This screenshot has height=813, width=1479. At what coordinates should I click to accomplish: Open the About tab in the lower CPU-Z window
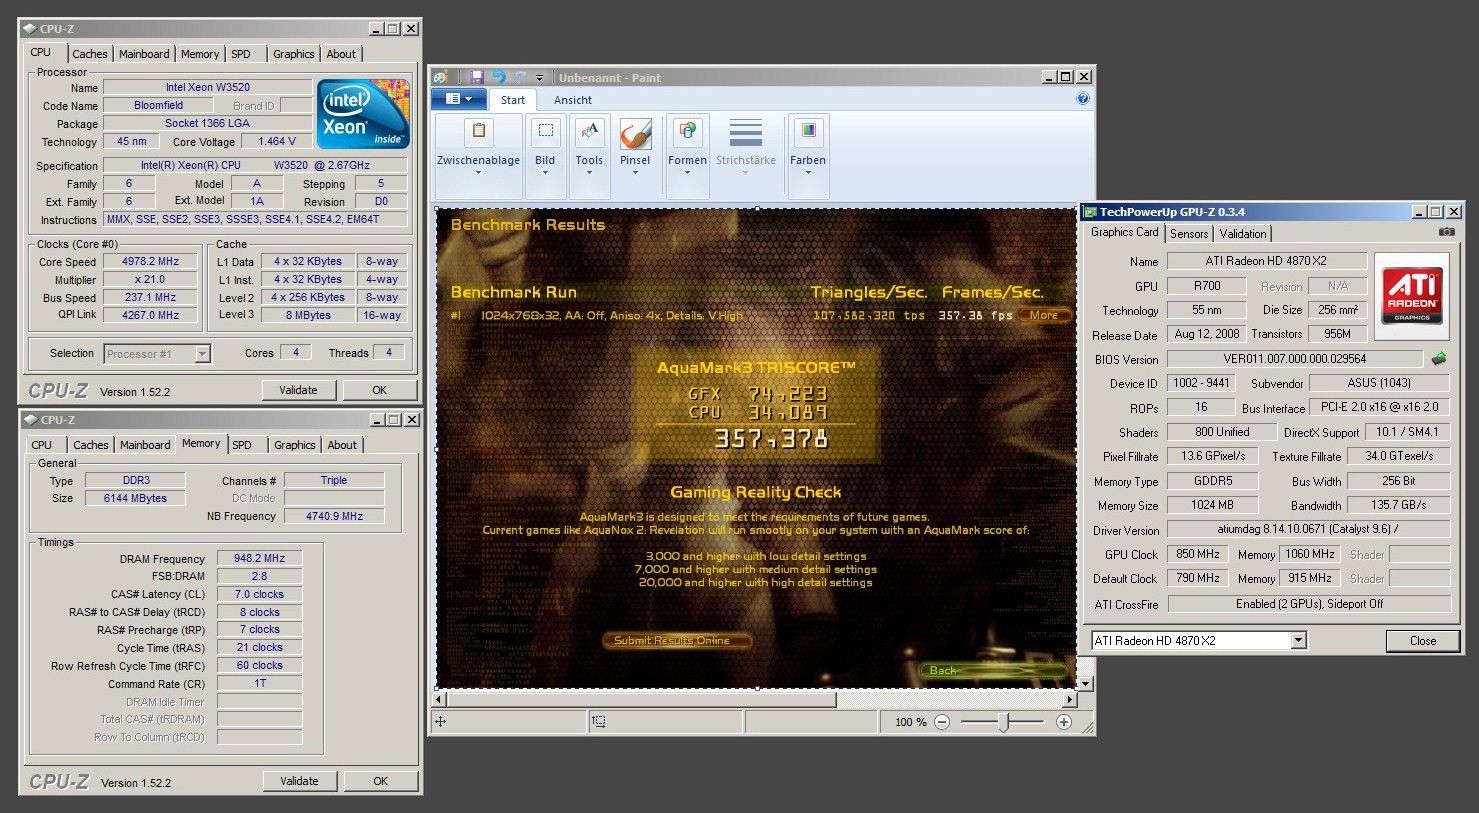point(342,445)
